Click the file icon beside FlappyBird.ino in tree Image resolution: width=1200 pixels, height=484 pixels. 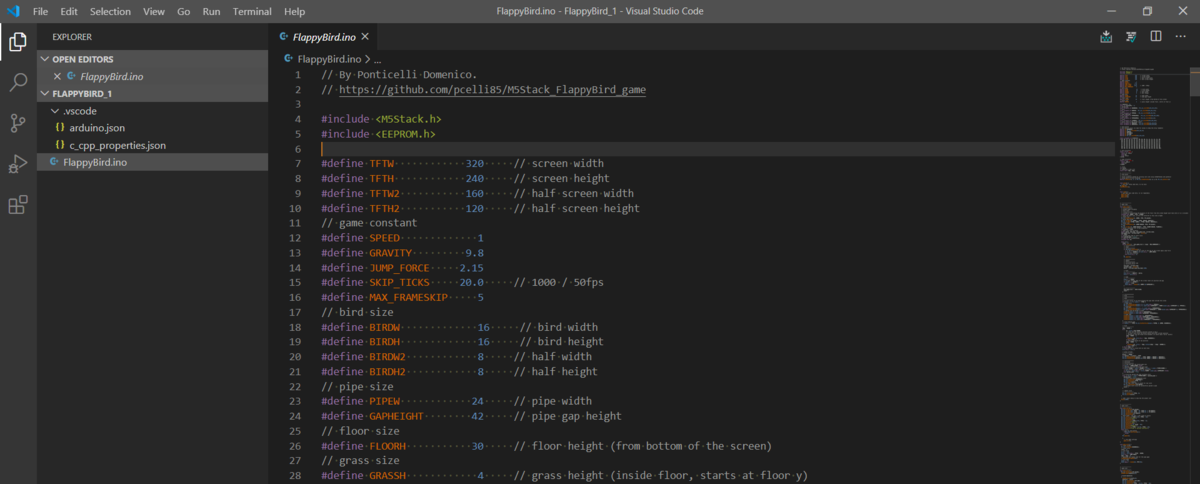[56, 162]
